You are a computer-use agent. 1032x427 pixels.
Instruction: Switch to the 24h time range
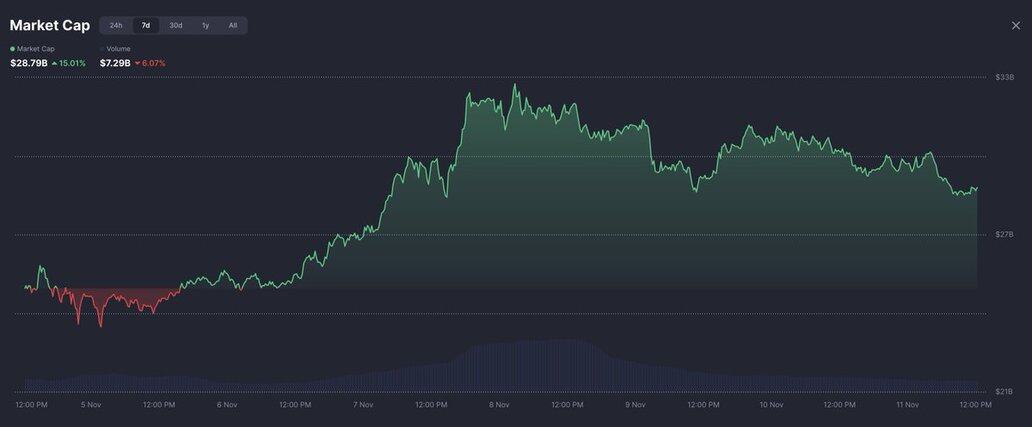click(116, 25)
